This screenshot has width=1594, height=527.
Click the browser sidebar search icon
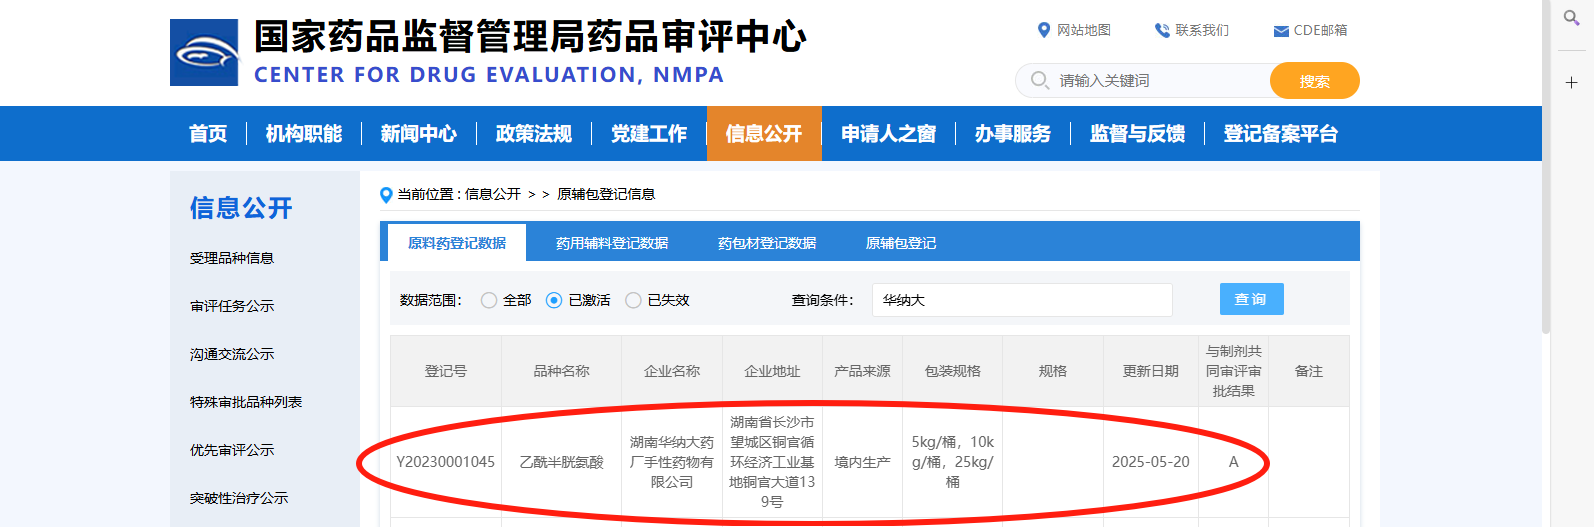pyautogui.click(x=1571, y=18)
